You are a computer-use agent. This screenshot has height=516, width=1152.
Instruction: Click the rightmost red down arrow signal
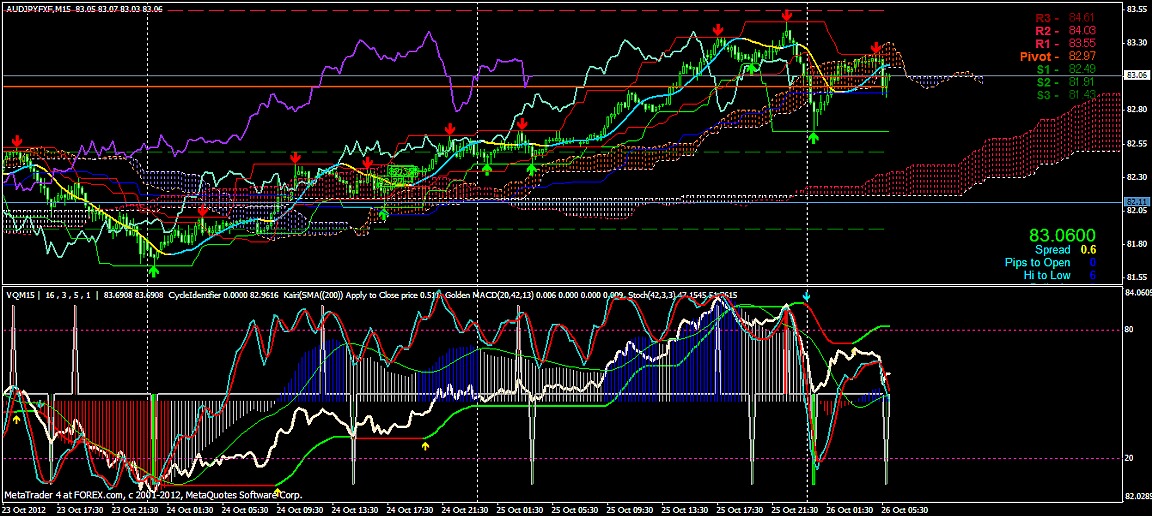tap(876, 48)
